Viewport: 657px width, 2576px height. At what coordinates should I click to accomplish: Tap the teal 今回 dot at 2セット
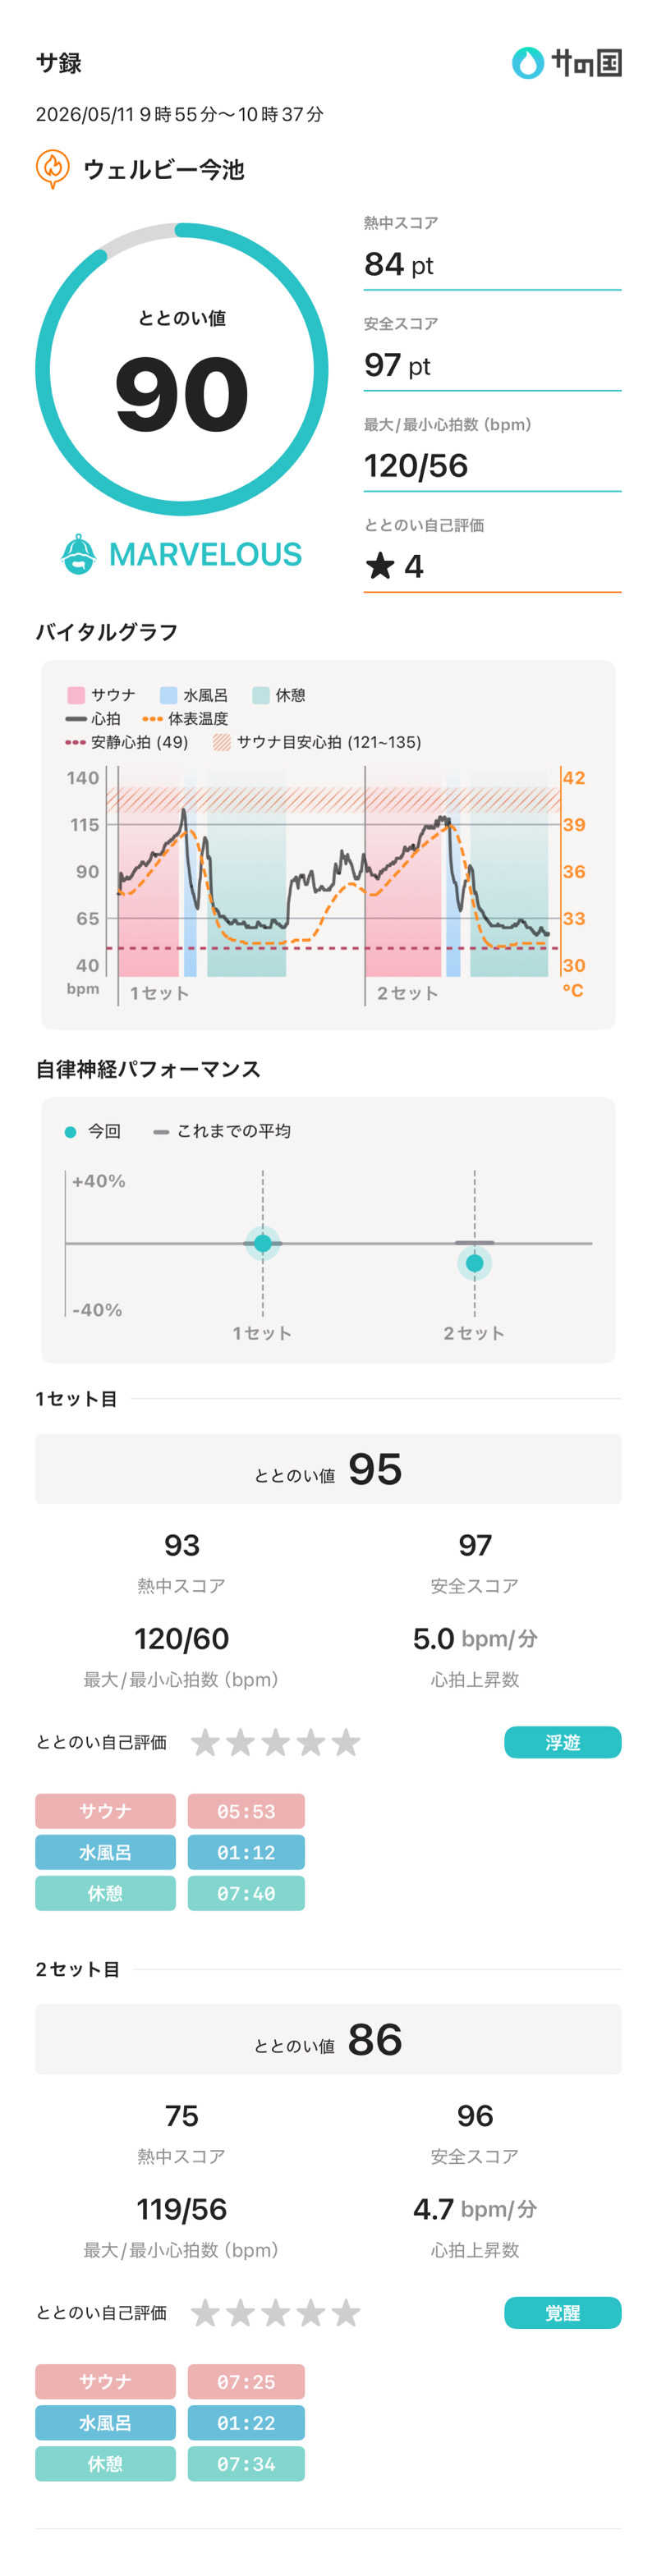[475, 1263]
